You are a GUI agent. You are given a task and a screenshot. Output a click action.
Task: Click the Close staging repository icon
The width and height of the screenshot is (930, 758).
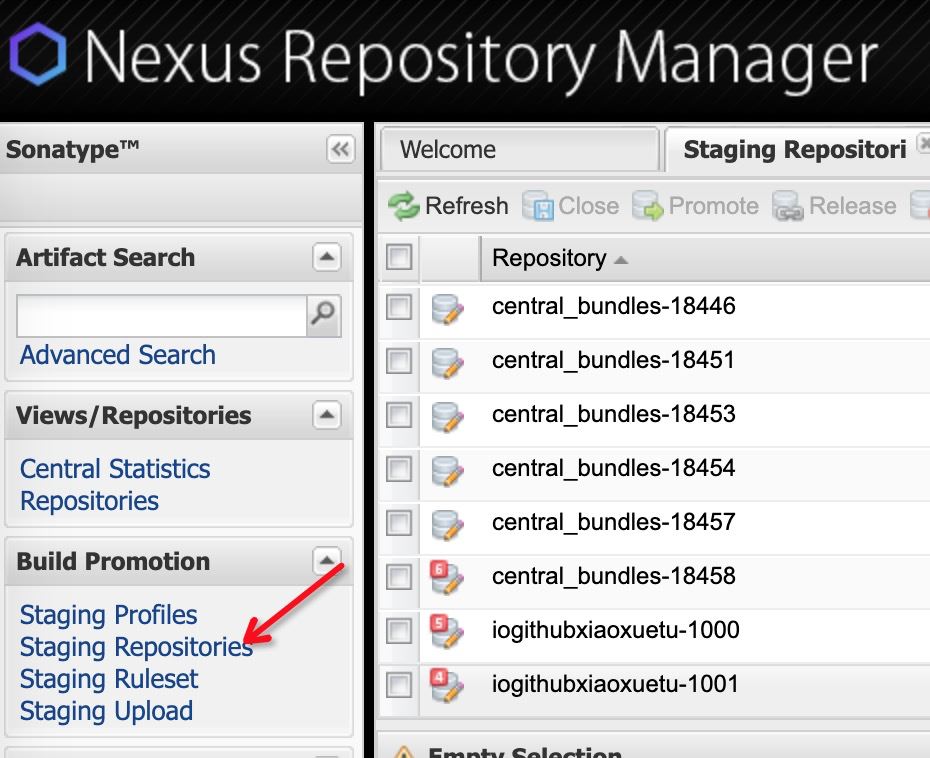537,206
